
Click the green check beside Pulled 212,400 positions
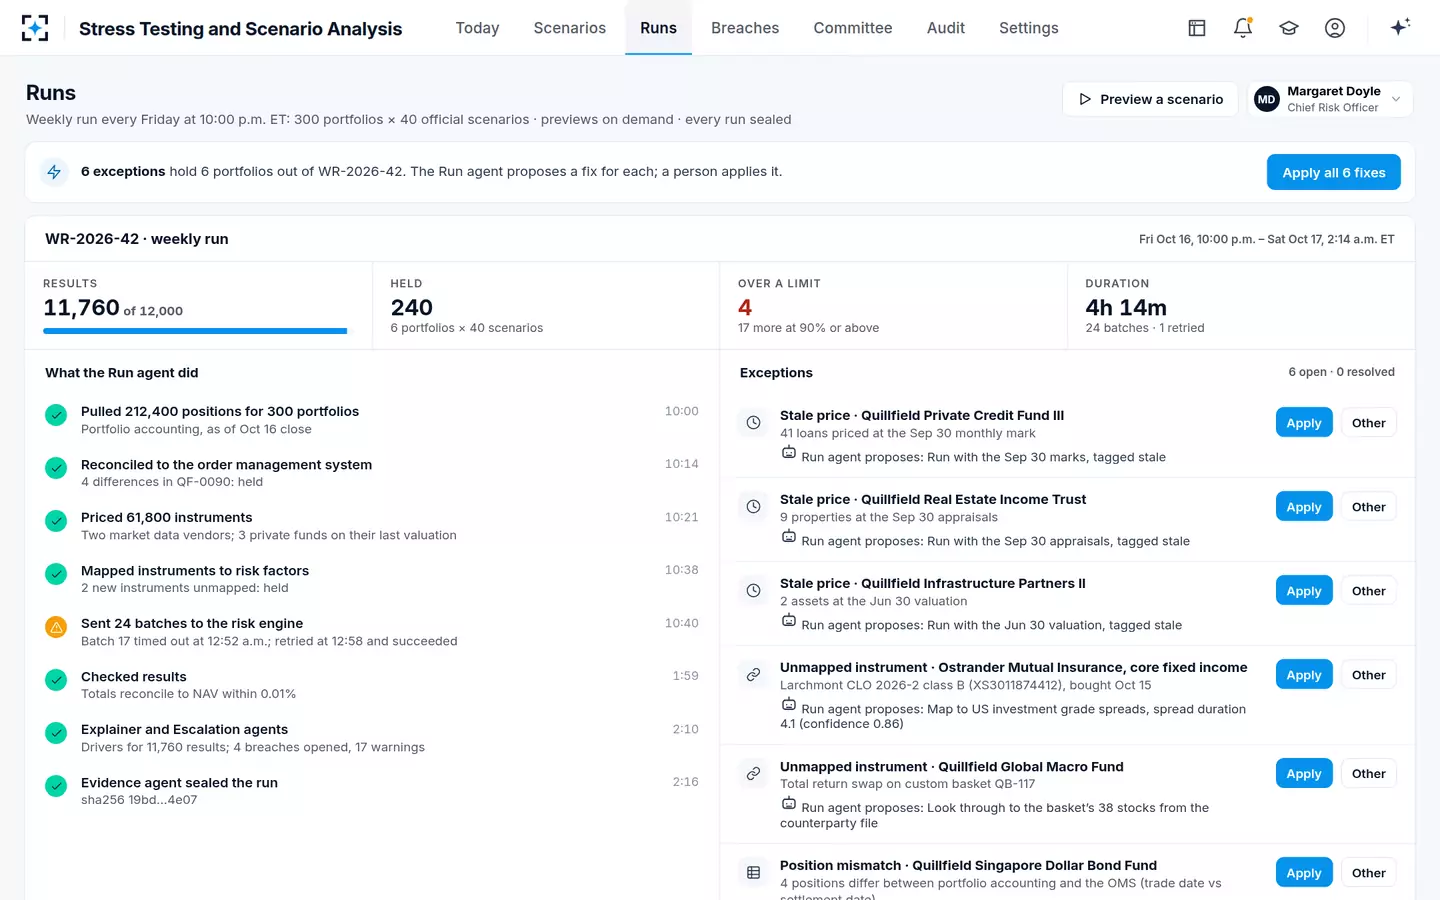click(56, 415)
